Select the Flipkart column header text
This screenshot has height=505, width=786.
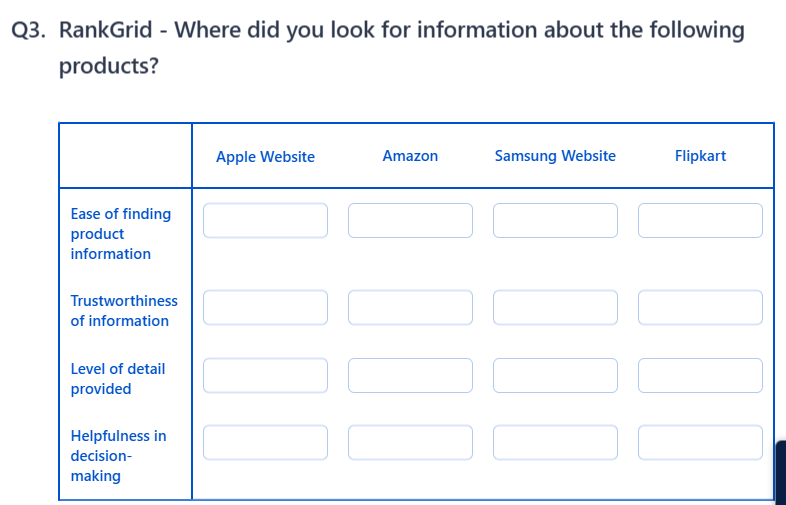(700, 156)
